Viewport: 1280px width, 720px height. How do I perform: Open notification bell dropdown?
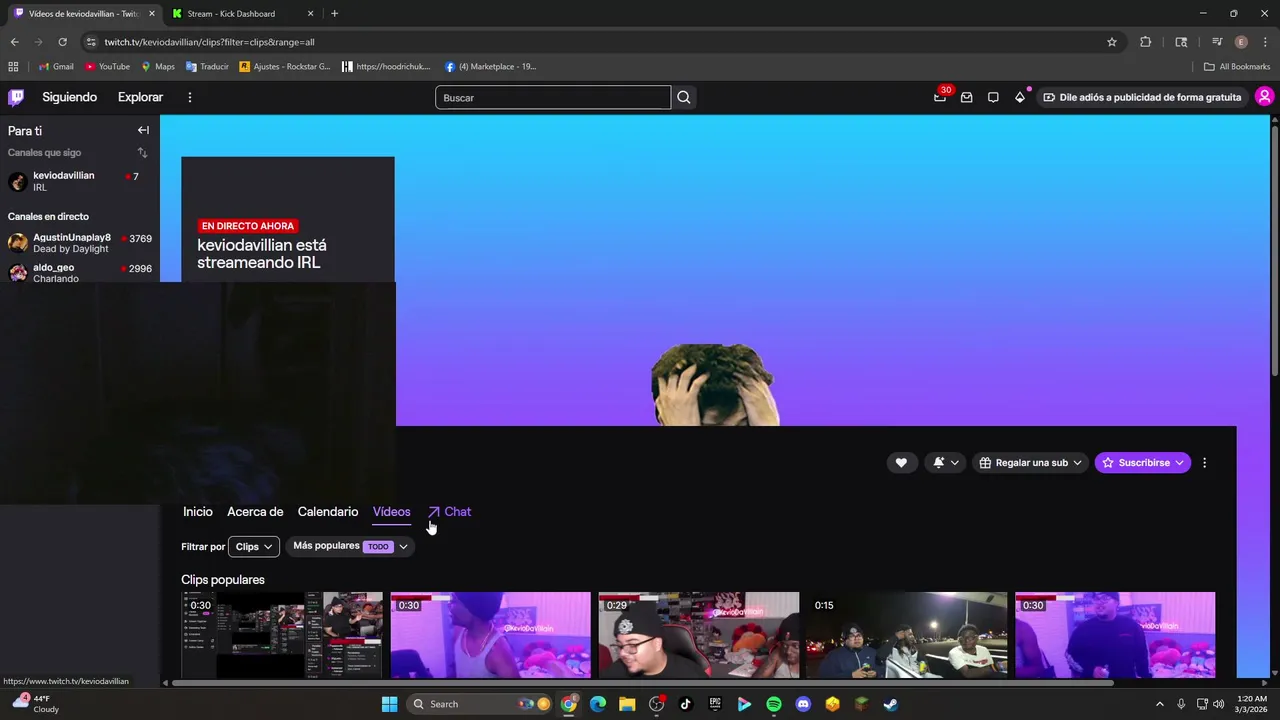coord(946,463)
